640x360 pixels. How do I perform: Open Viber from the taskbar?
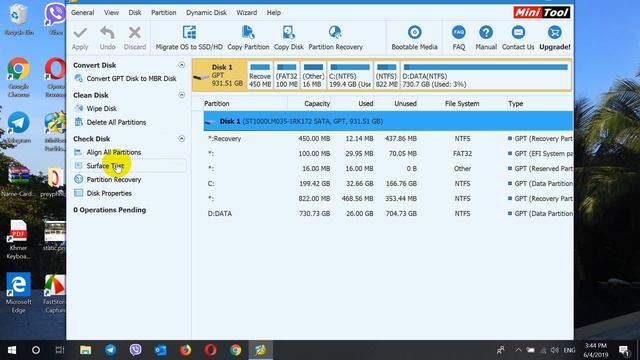(x=136, y=350)
